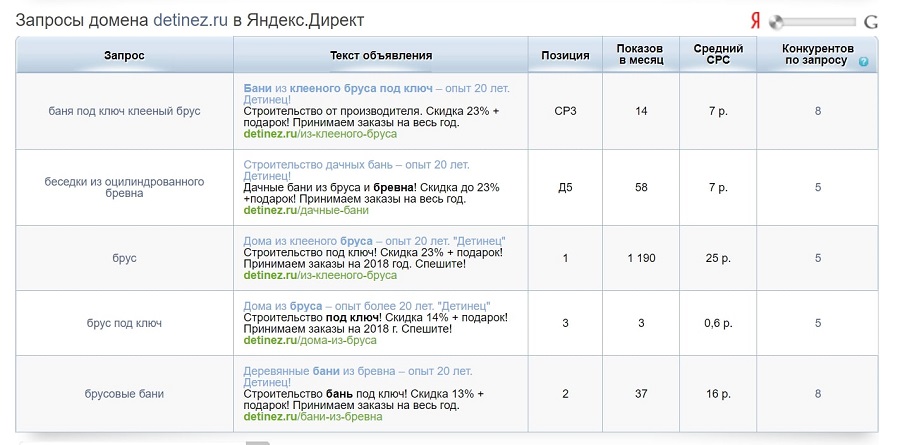
Task: Select impressions value '1 190'
Action: (x=641, y=258)
